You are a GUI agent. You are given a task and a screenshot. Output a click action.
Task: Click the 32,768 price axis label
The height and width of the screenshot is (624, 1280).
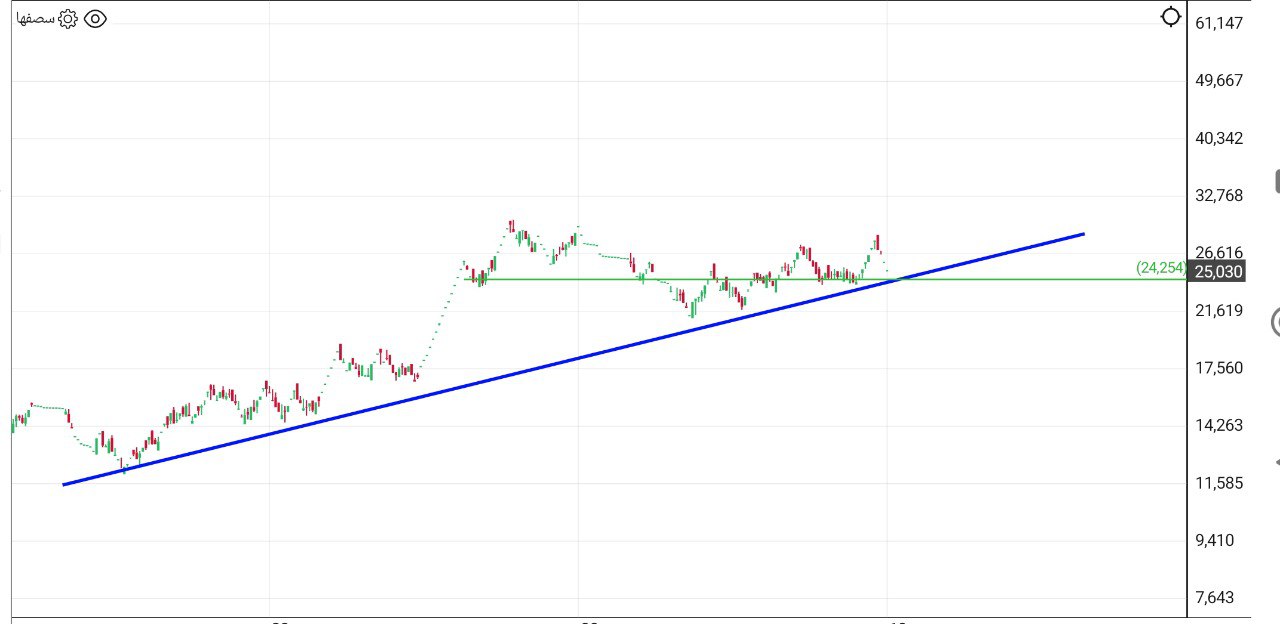1219,195
